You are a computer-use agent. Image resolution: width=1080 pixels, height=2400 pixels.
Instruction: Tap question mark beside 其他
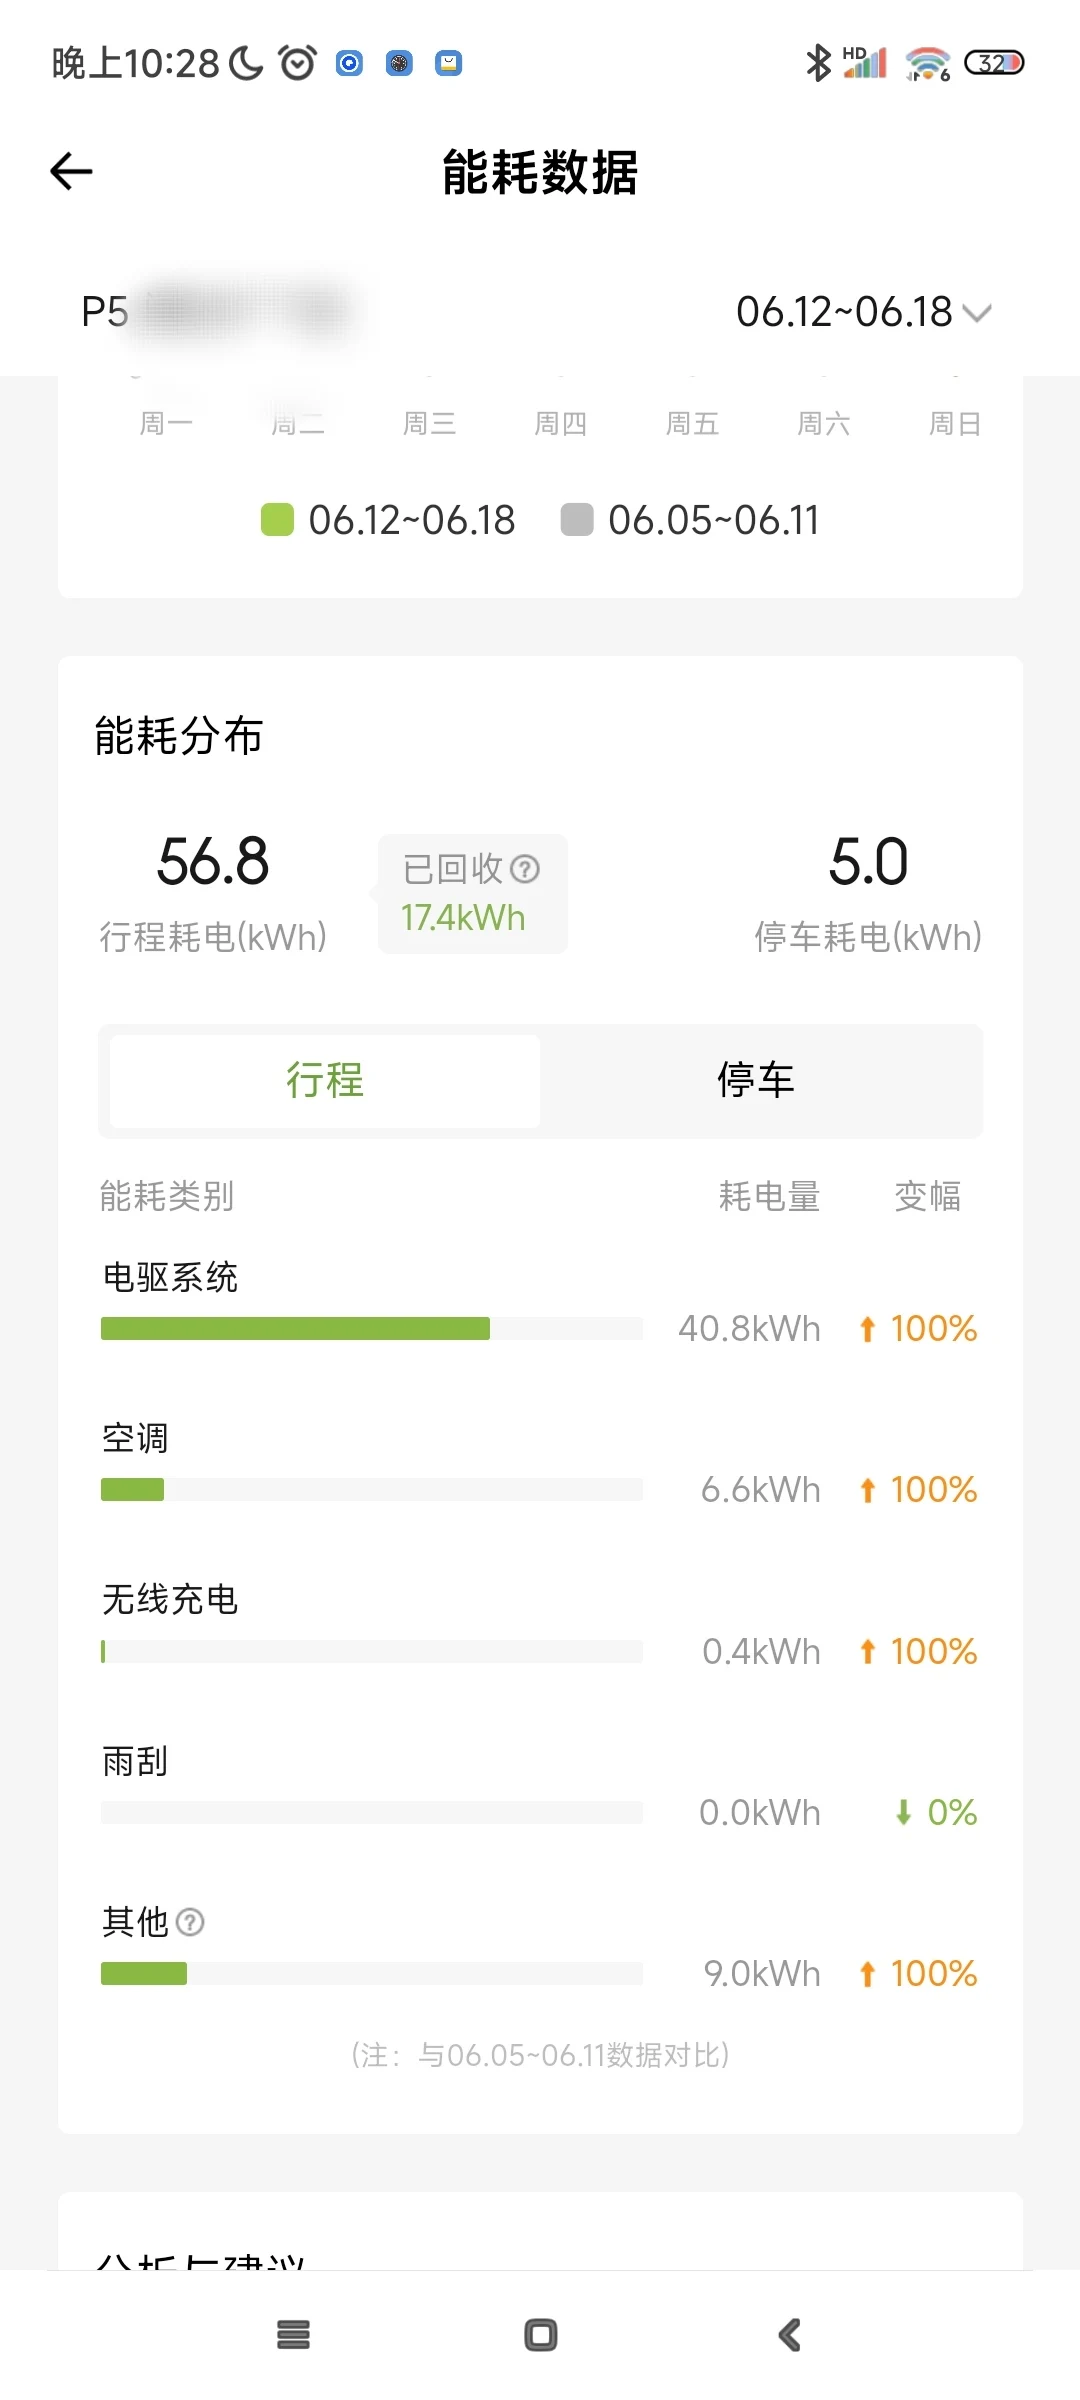tap(190, 1922)
